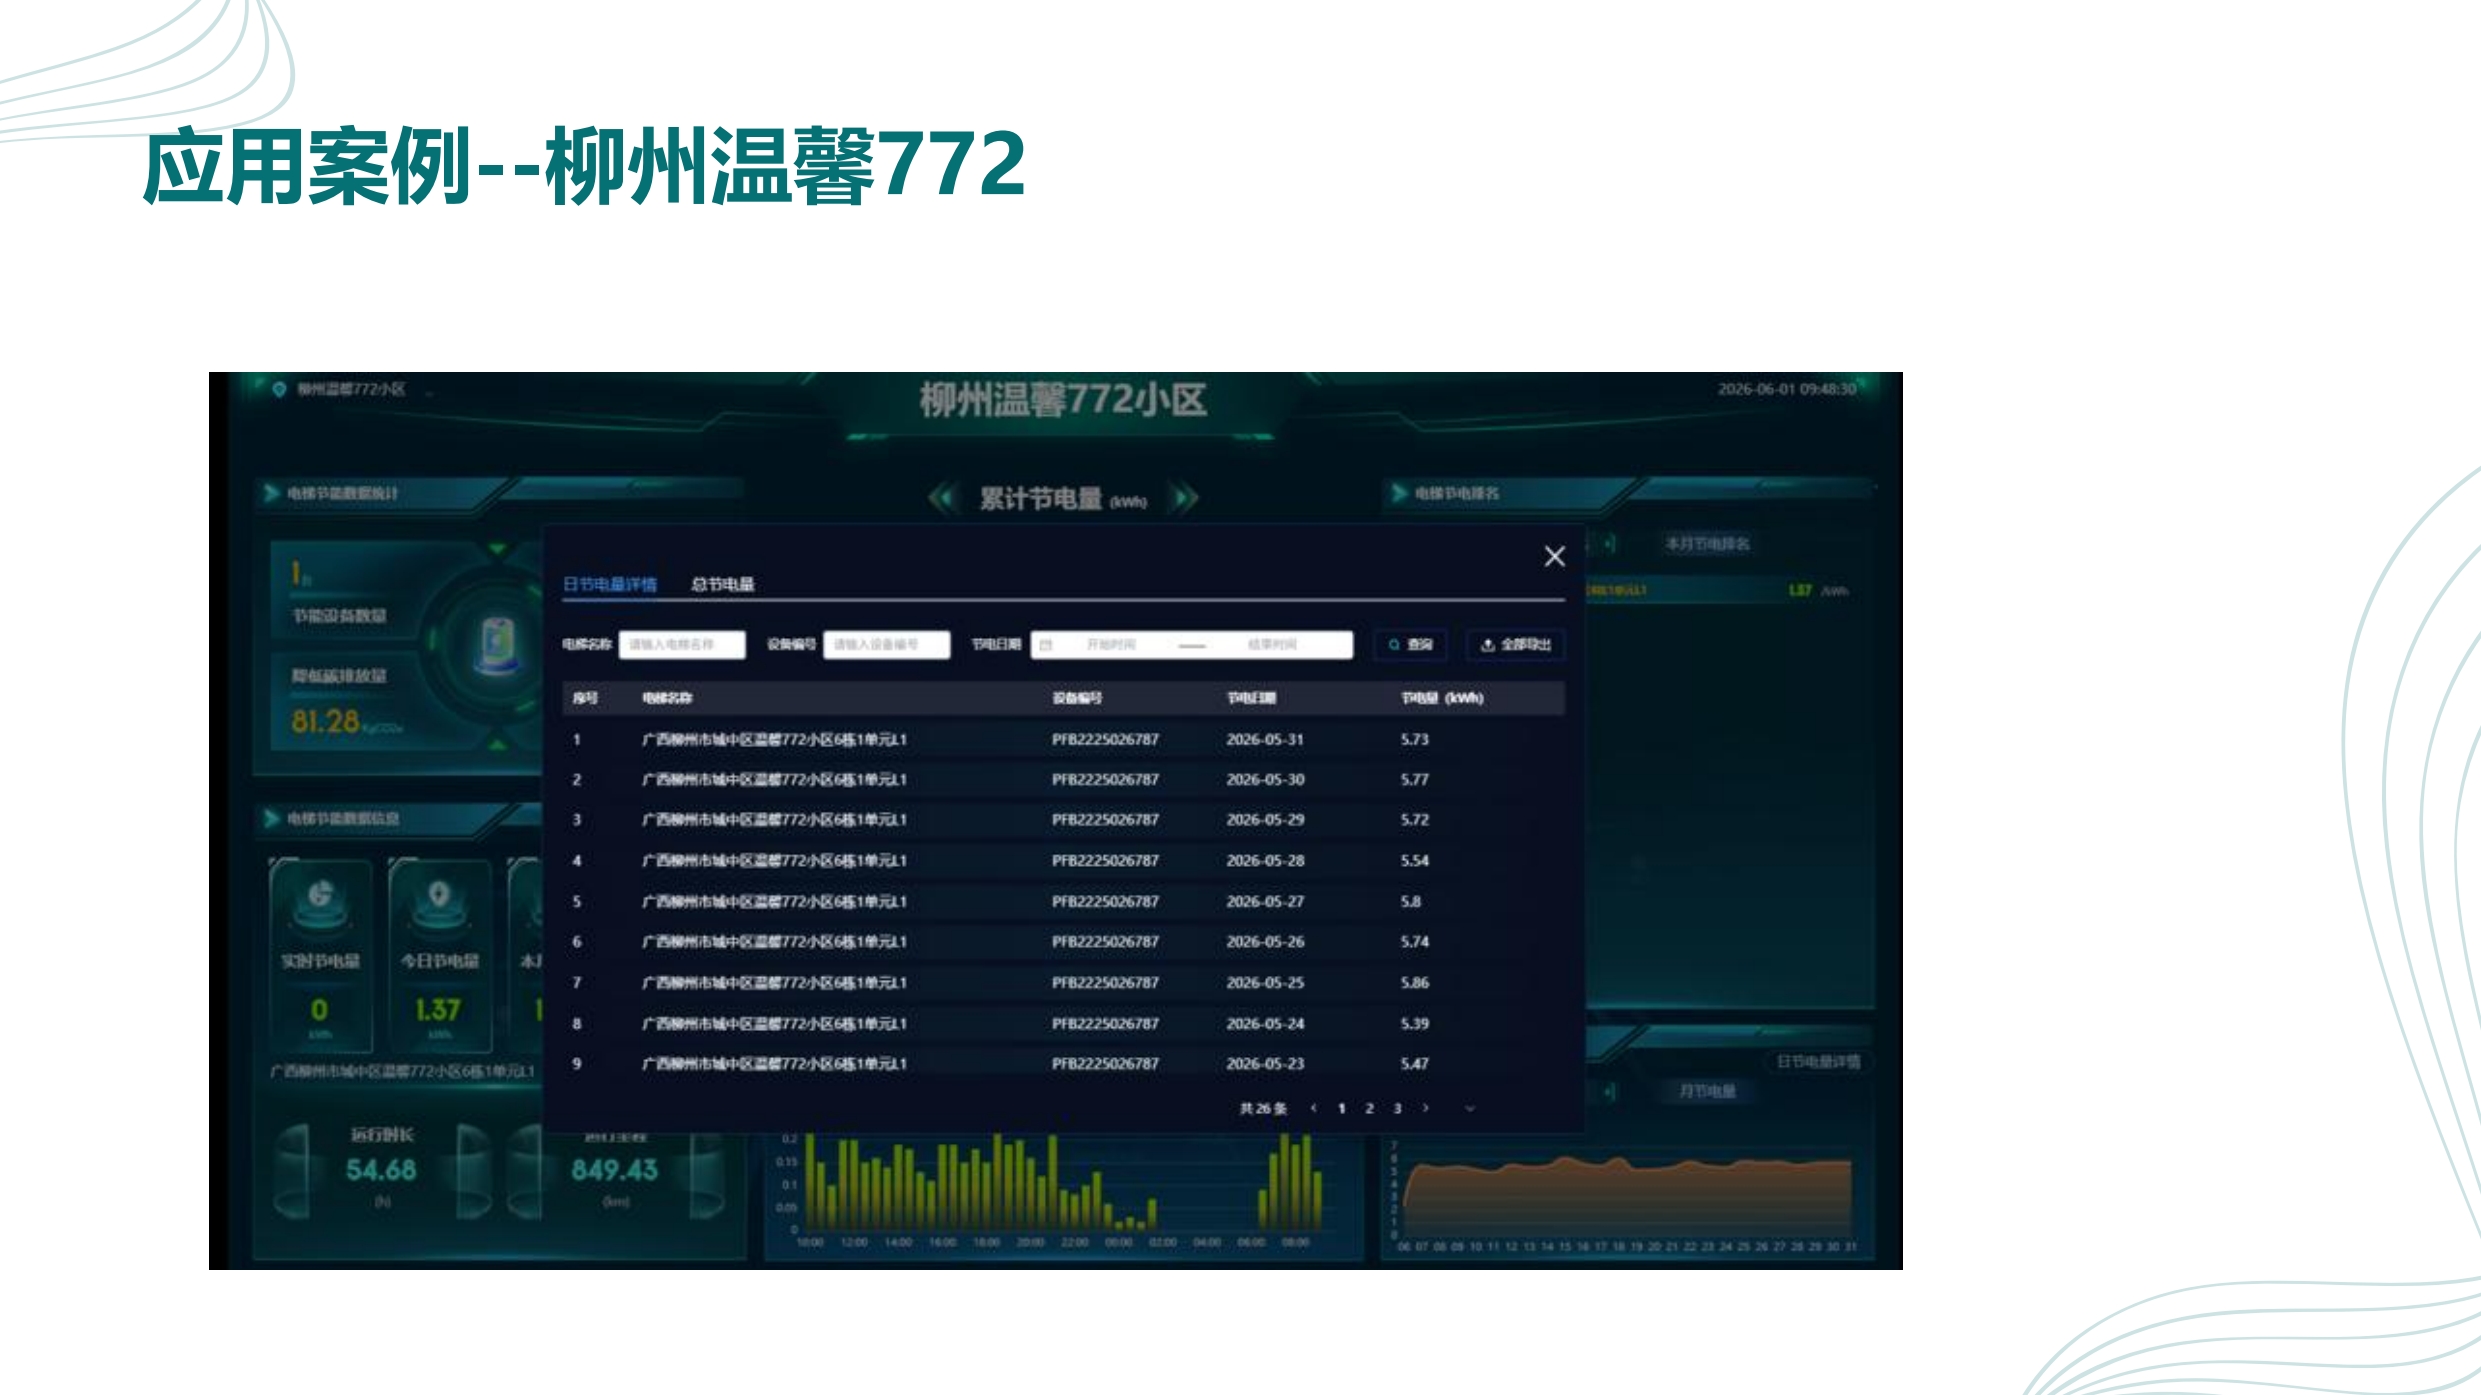Screen dimensions: 2481x1395
Task: Click the arrow icon left of 本月节电排名
Action: click(x=1610, y=544)
